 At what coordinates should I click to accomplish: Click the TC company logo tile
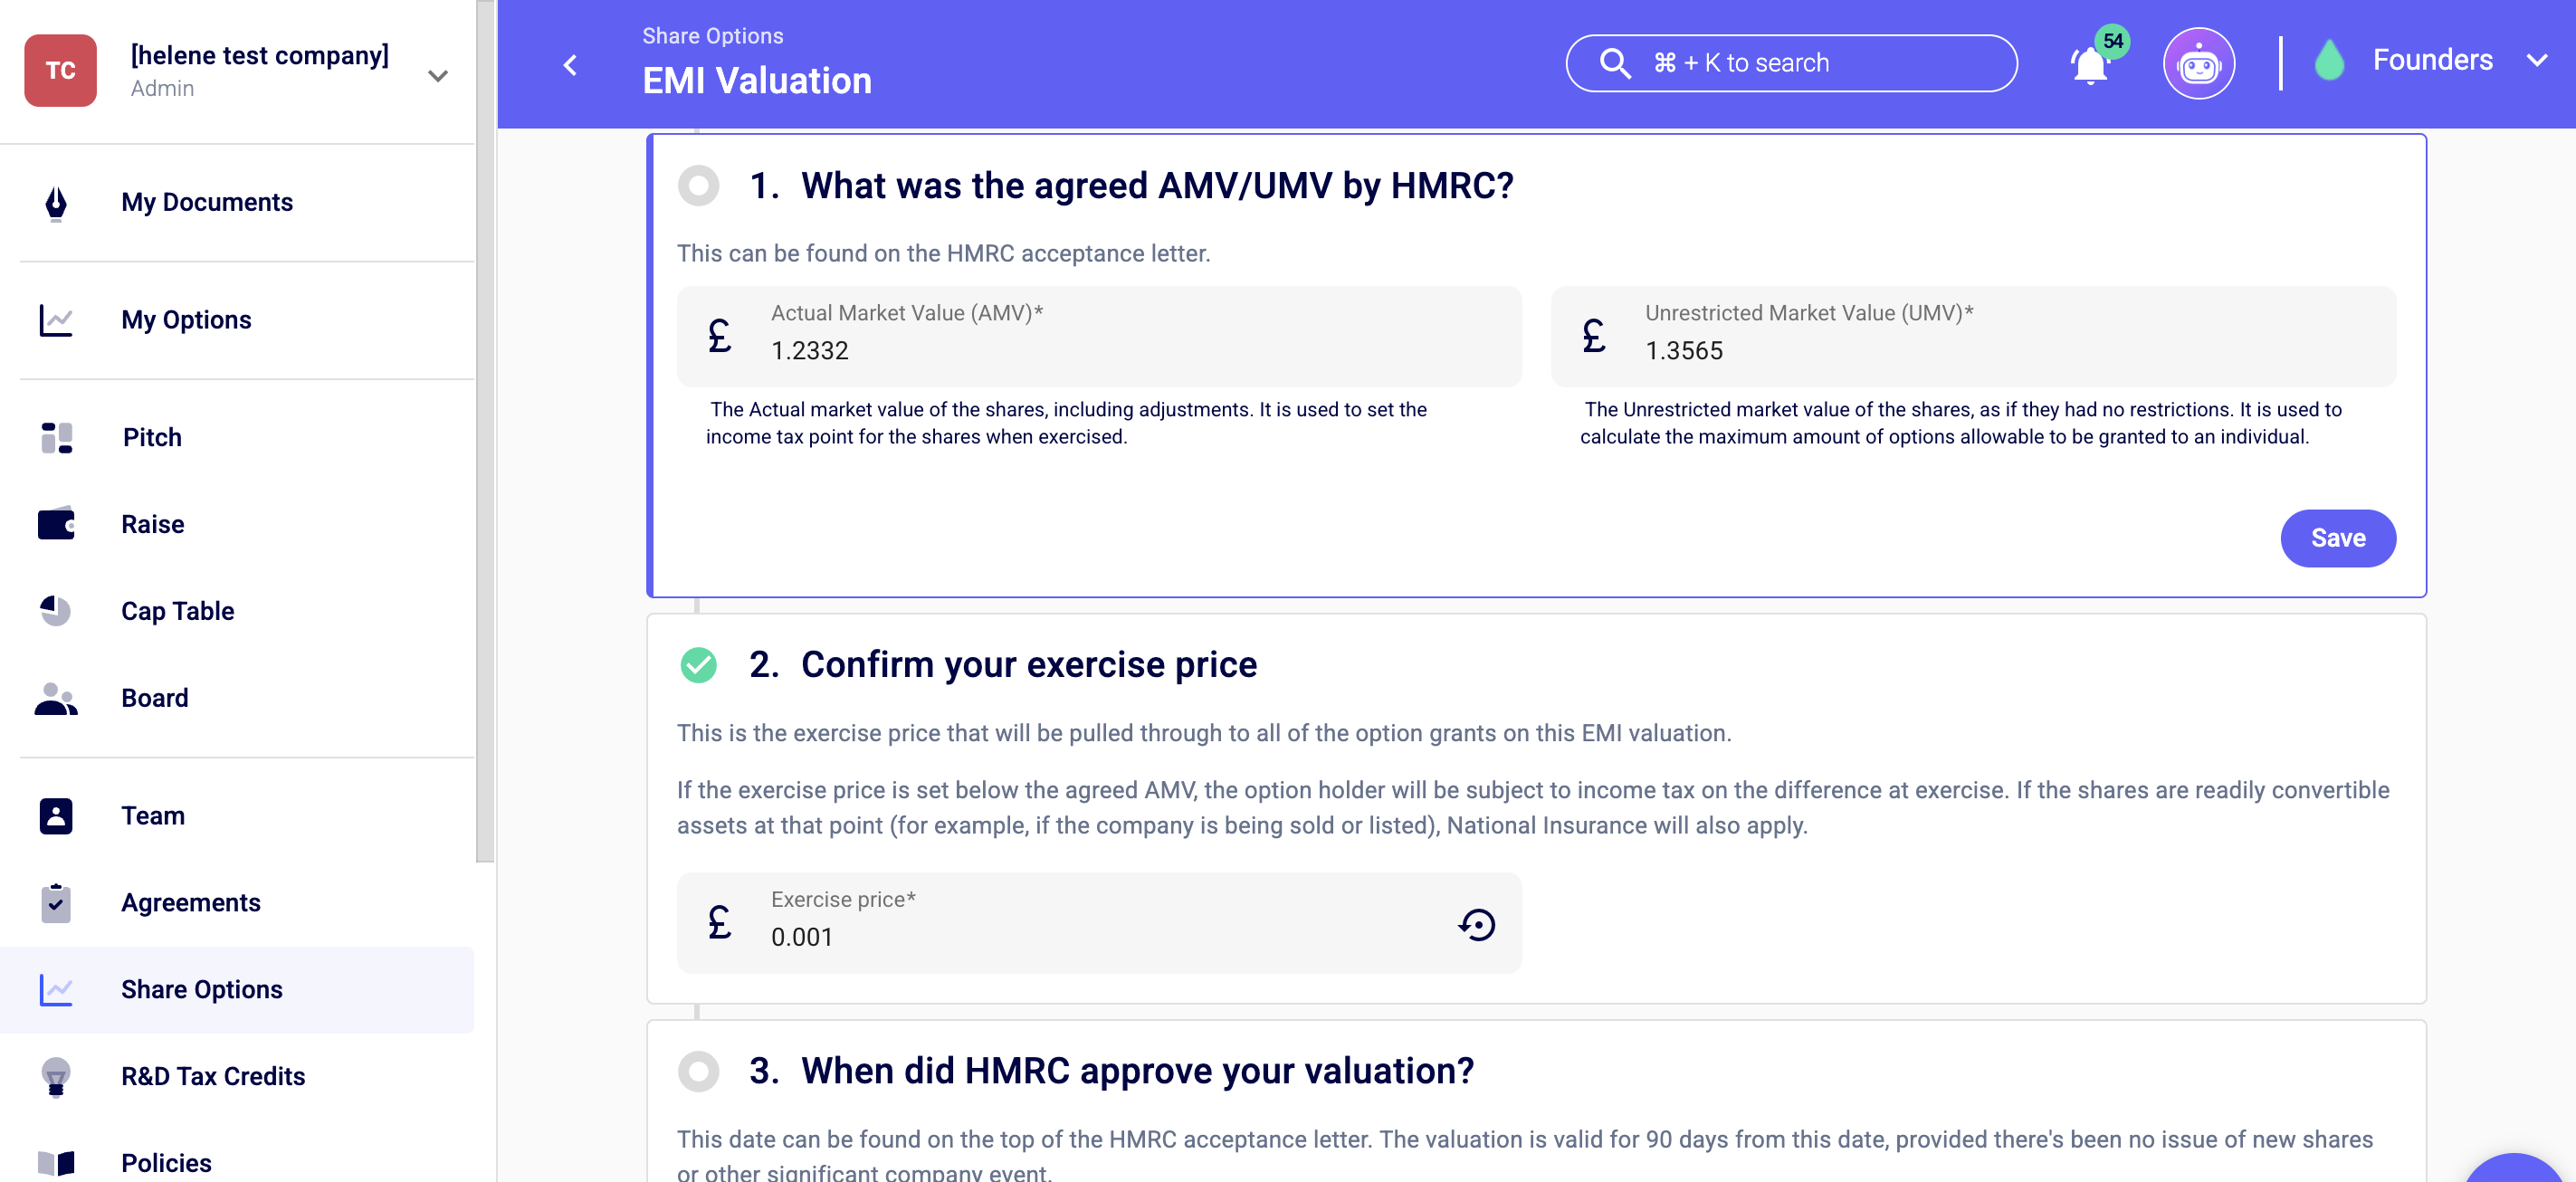(60, 70)
